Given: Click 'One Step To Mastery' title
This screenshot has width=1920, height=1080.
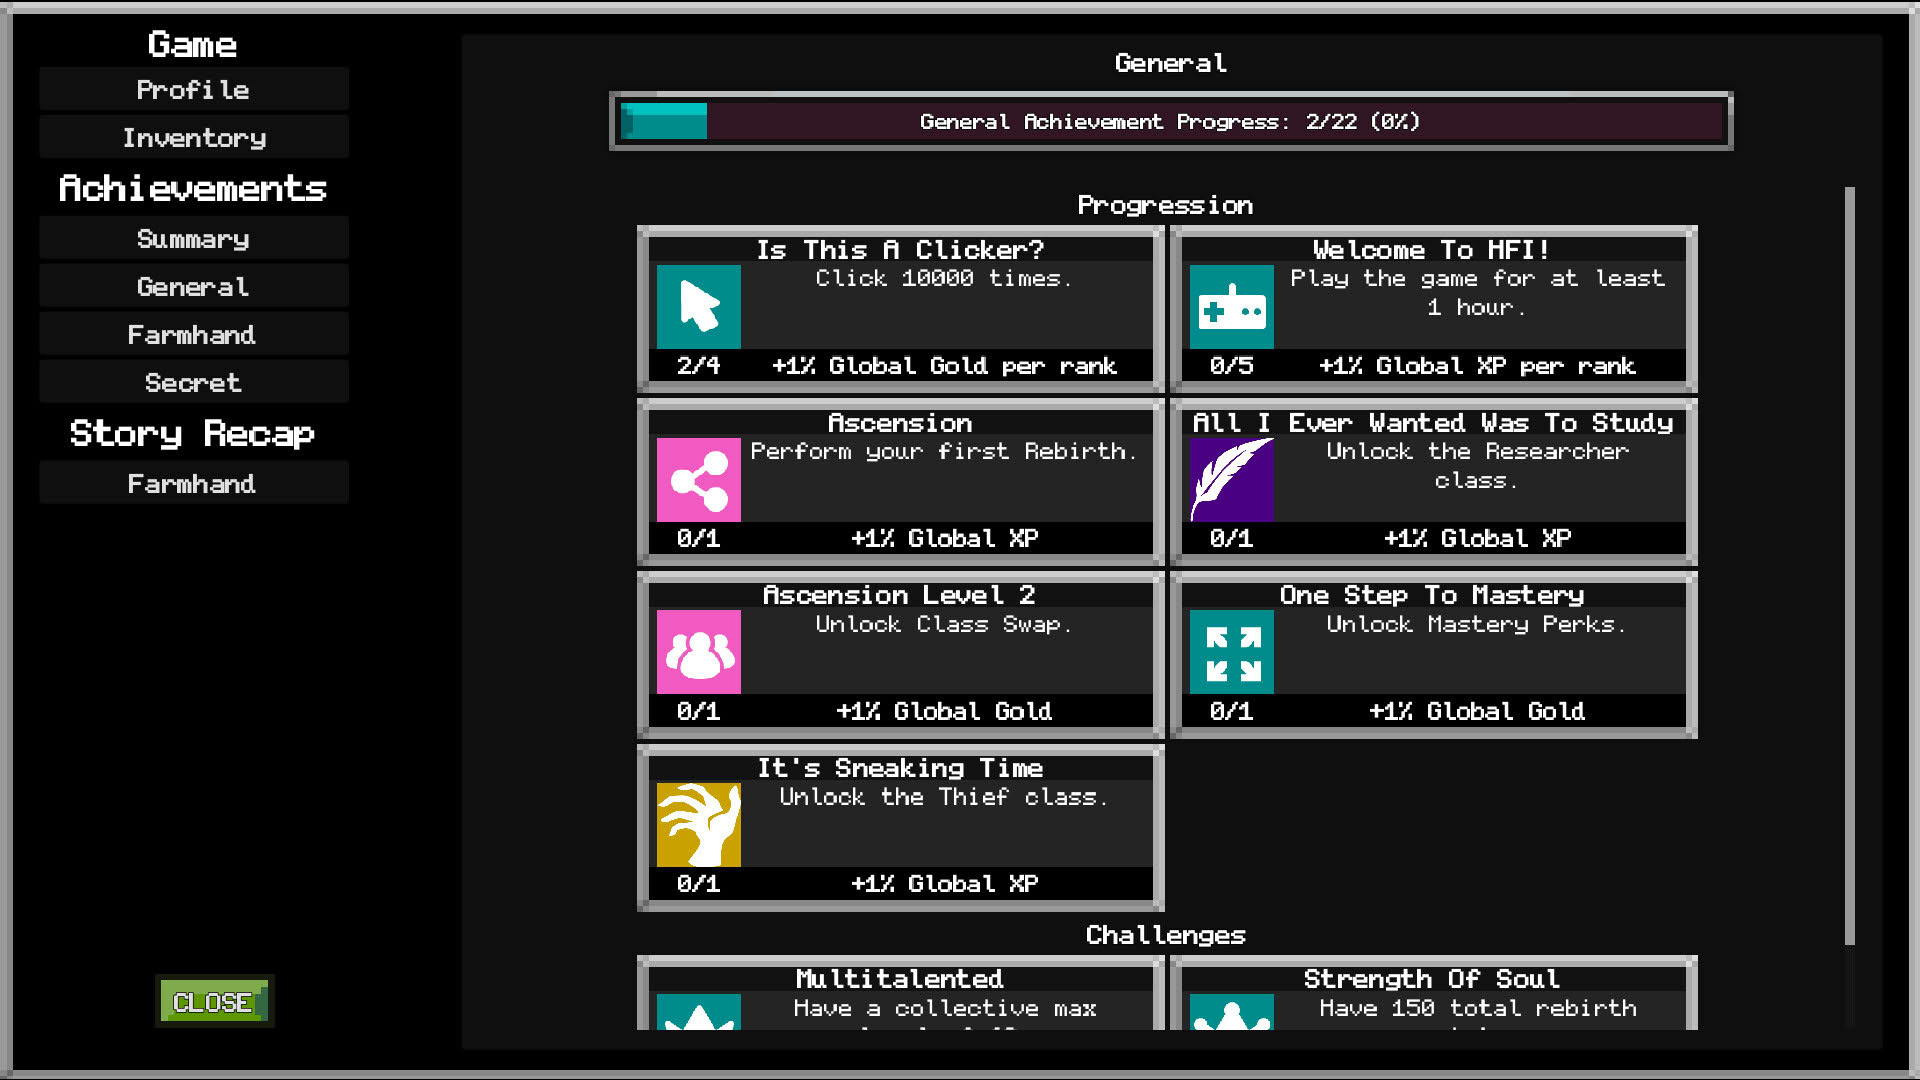Looking at the screenshot, I should [1432, 594].
